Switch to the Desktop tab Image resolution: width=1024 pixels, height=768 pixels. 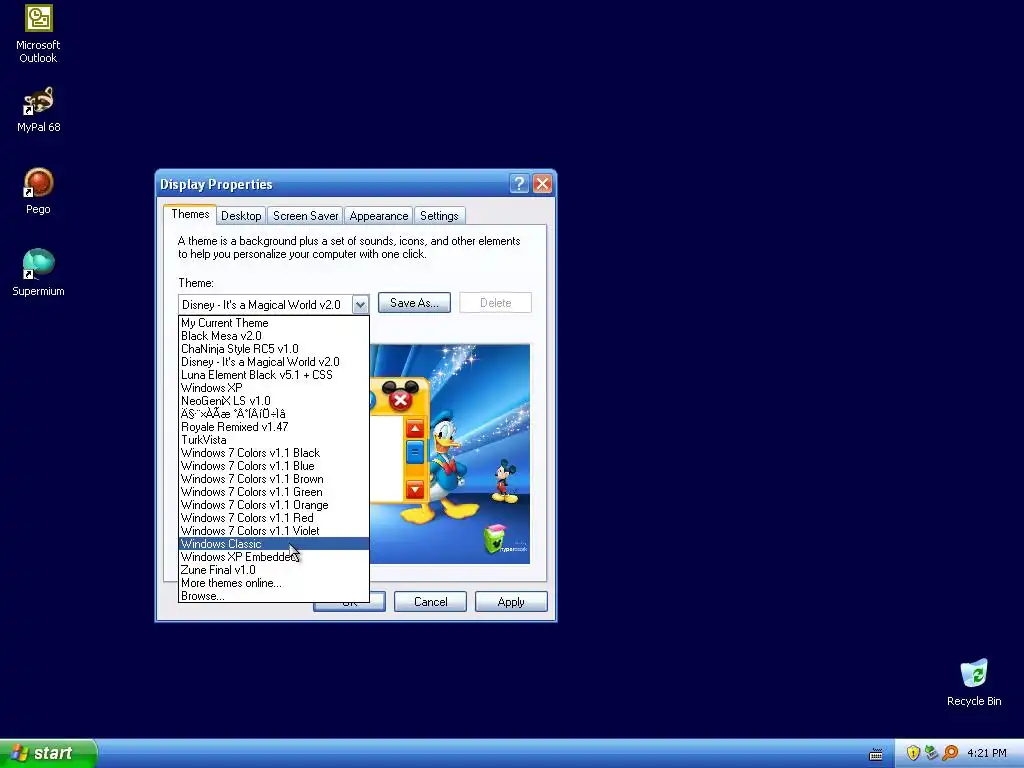[x=241, y=216]
